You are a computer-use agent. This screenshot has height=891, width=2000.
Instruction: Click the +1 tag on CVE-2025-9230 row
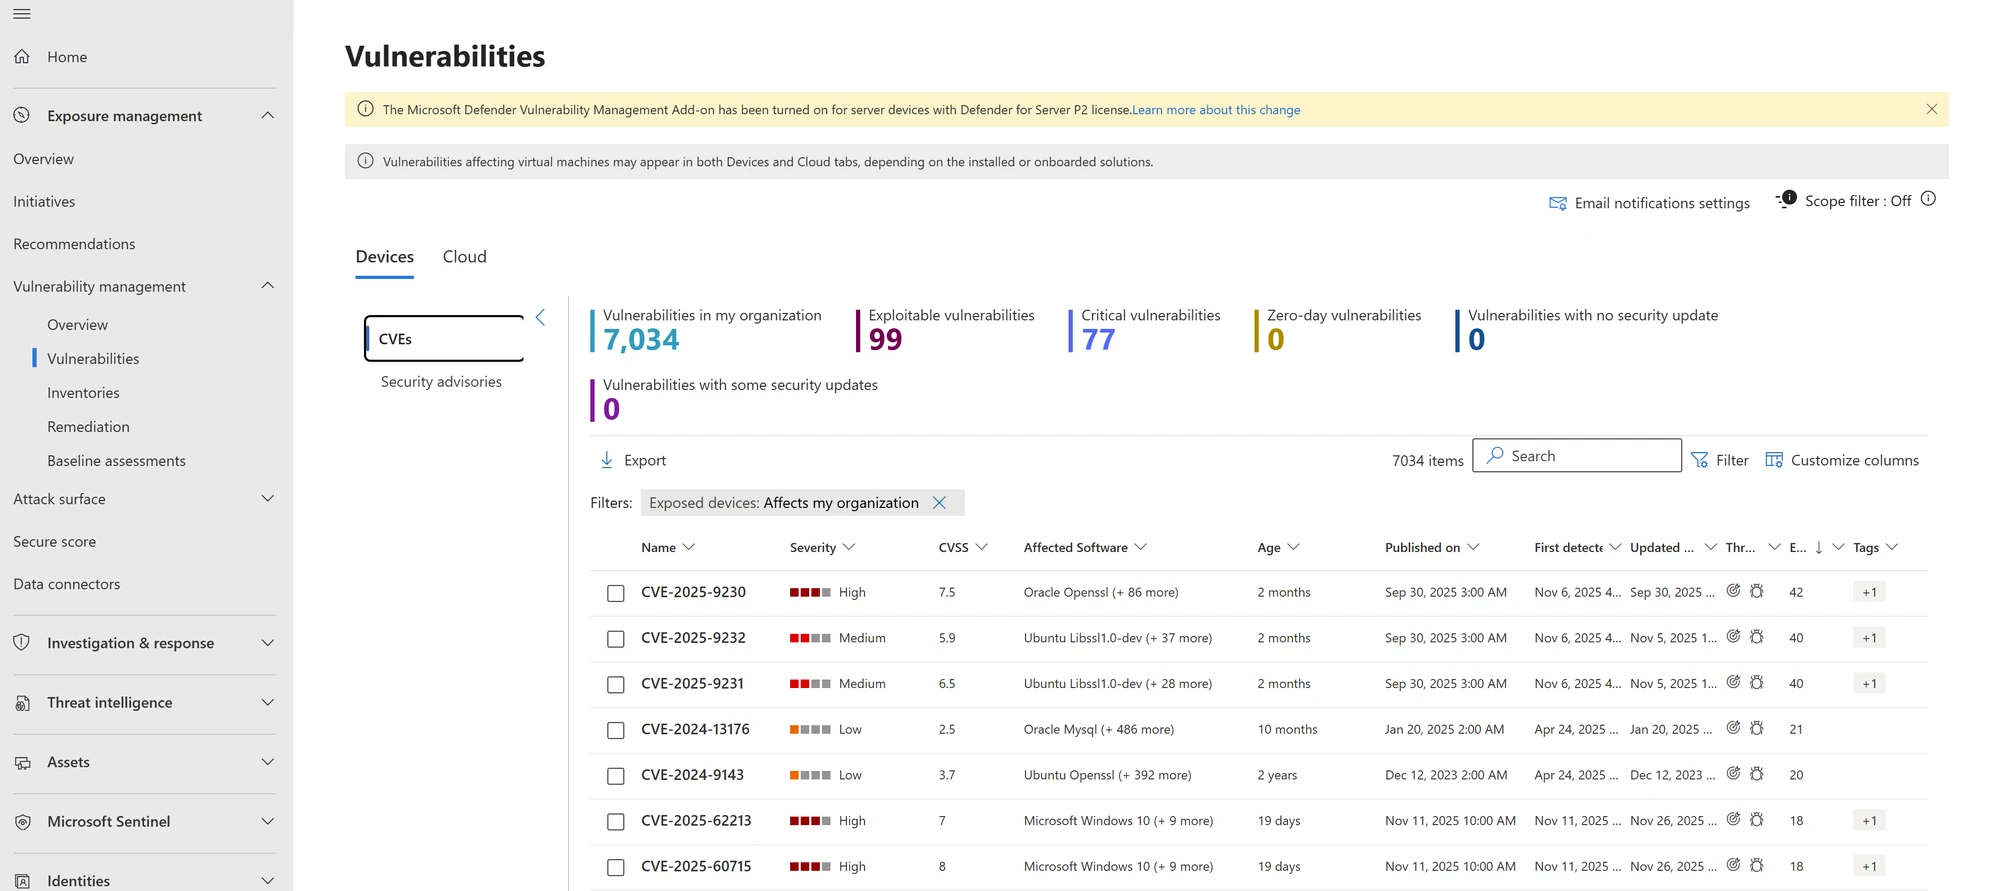1869,592
